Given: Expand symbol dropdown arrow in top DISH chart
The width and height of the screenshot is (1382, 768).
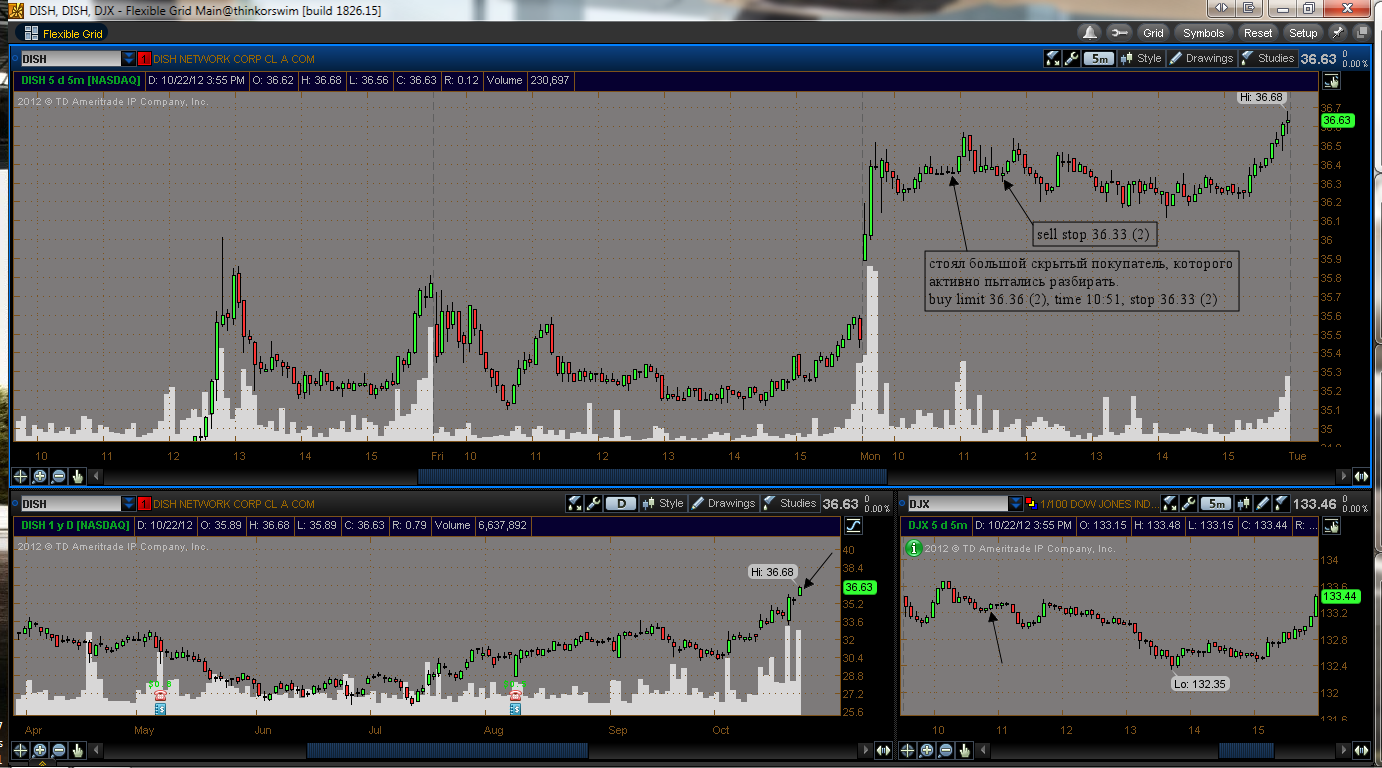Looking at the screenshot, I should 128,58.
